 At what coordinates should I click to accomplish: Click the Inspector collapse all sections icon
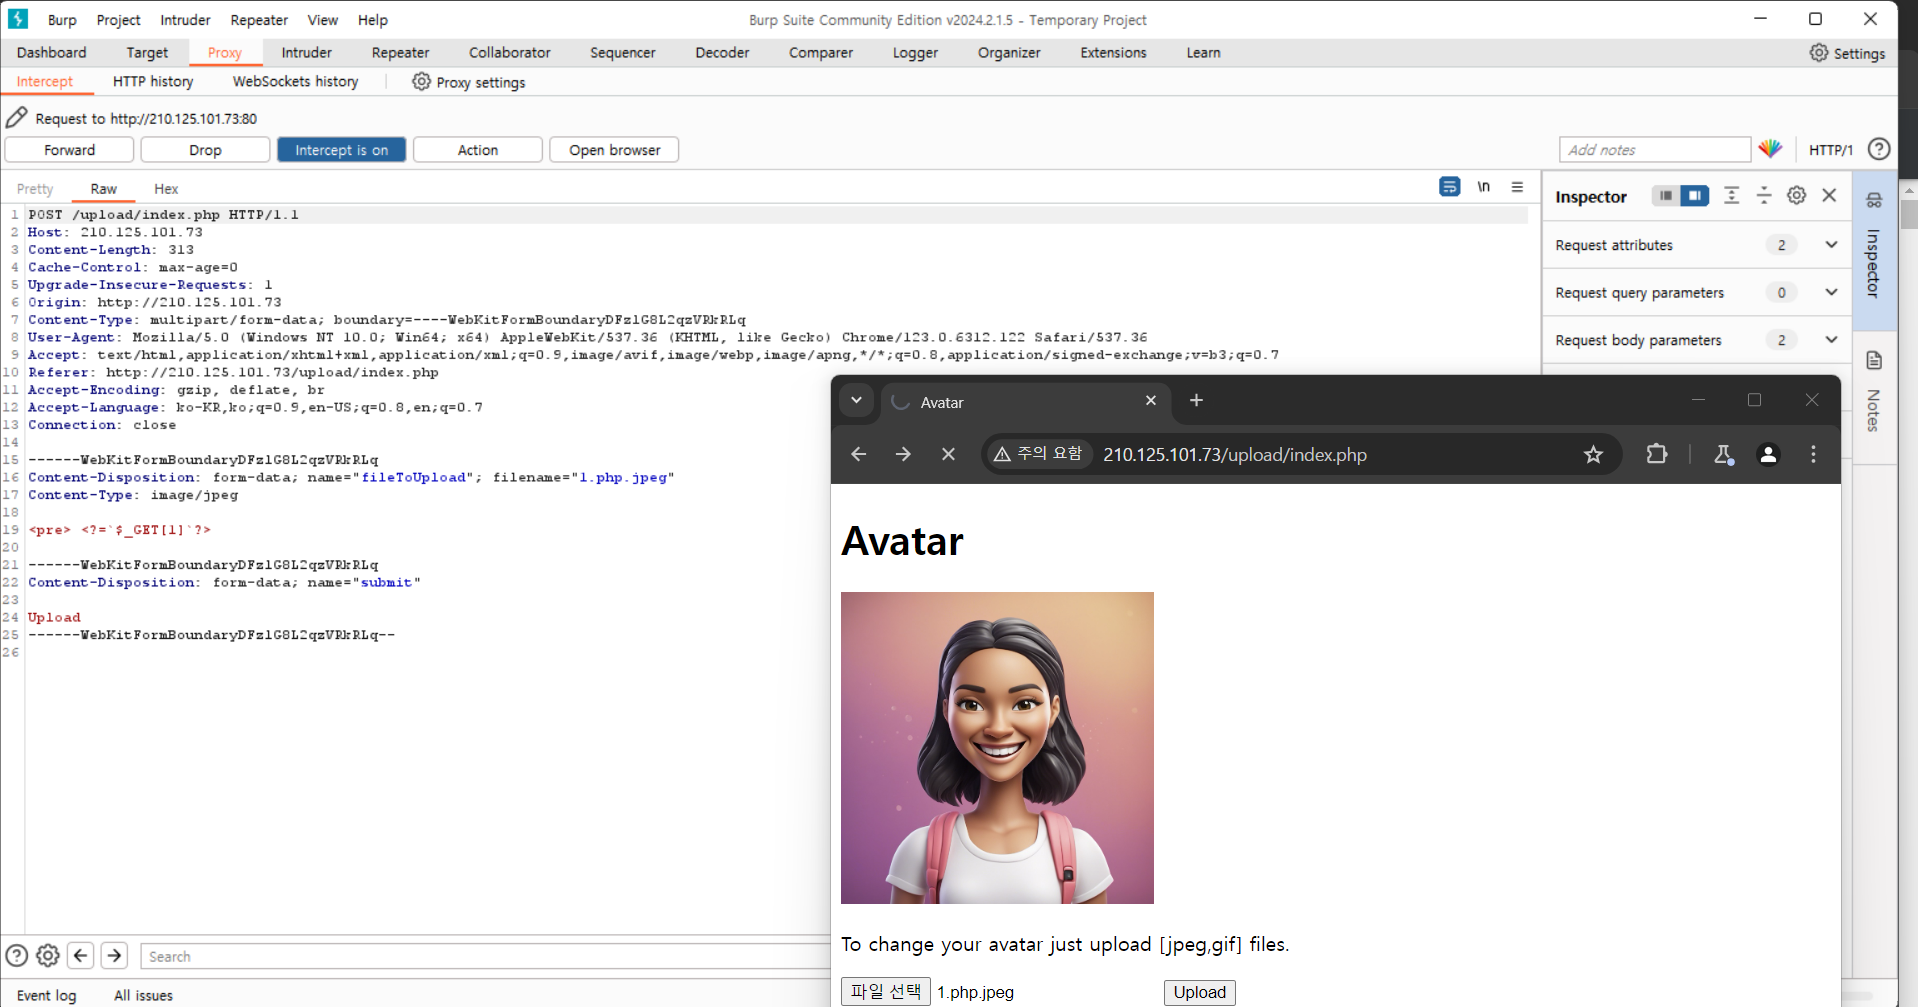(1764, 196)
